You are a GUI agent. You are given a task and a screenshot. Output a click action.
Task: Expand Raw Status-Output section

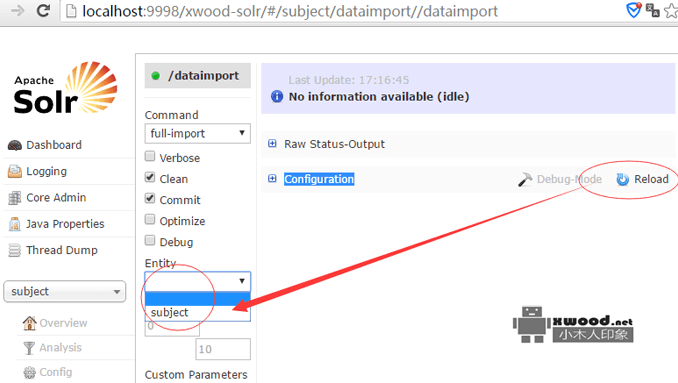(272, 144)
